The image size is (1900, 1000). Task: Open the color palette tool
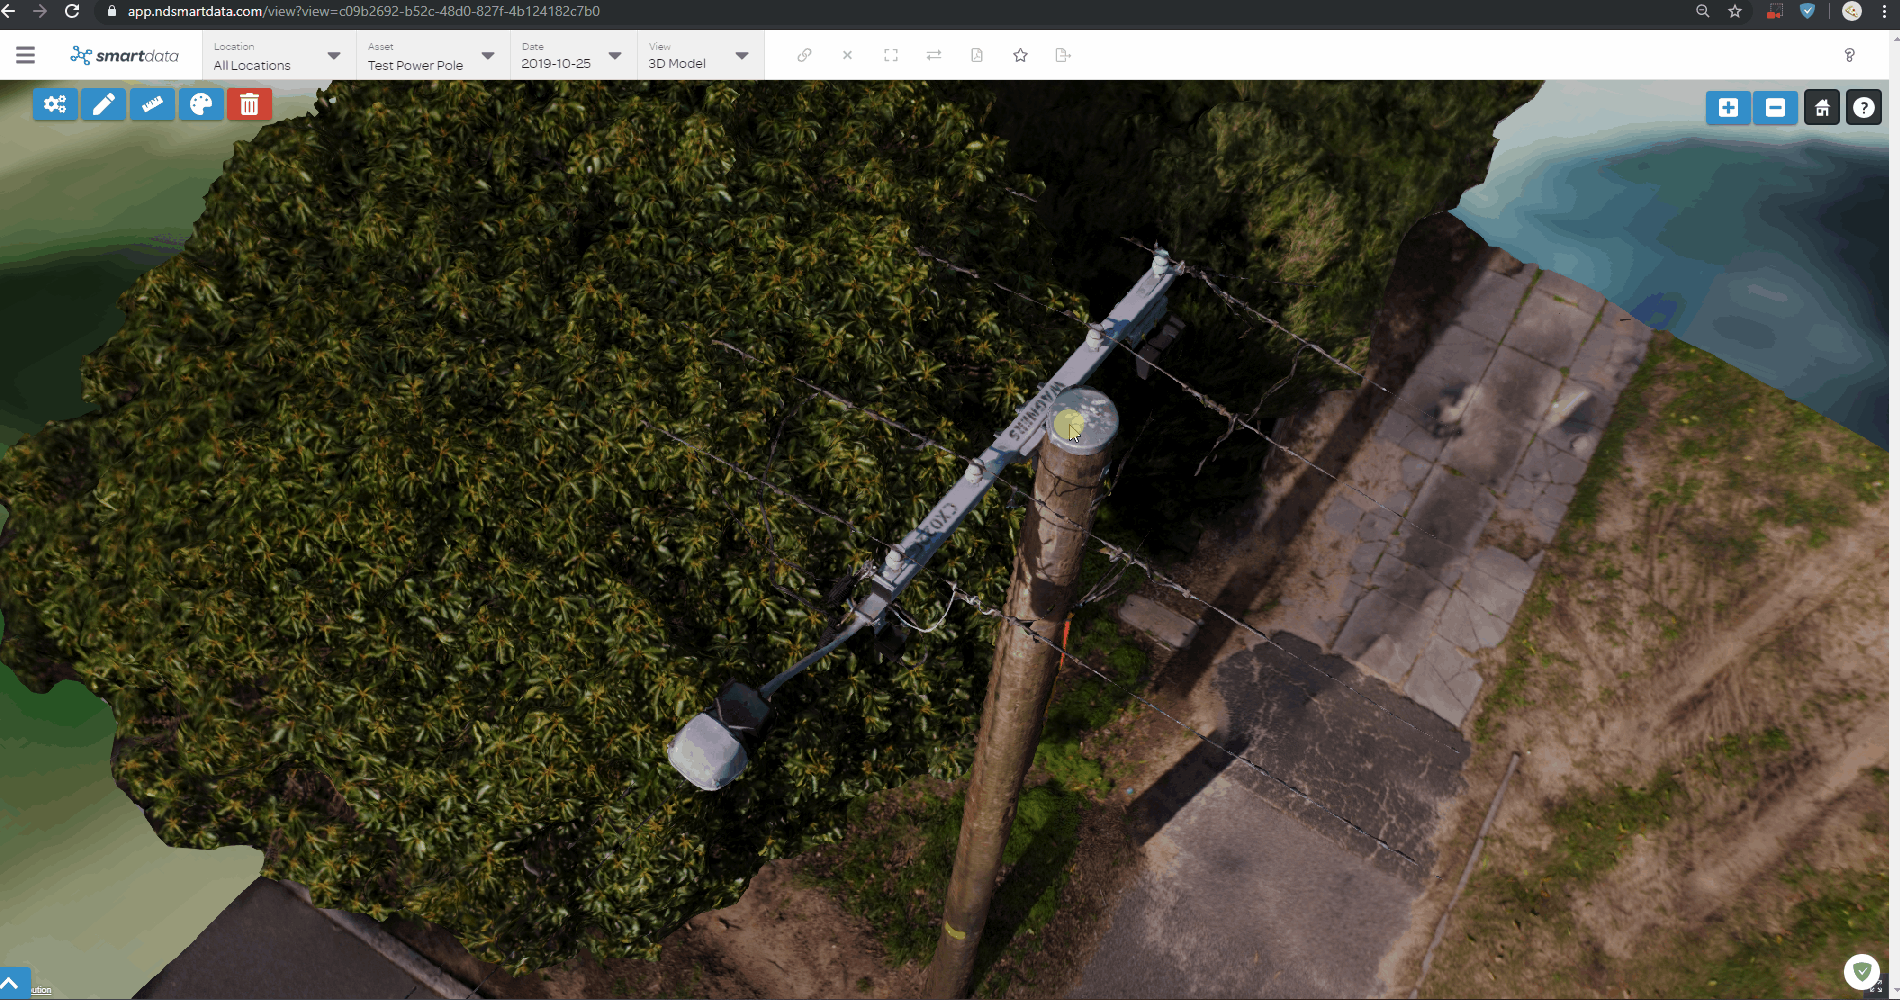click(201, 104)
